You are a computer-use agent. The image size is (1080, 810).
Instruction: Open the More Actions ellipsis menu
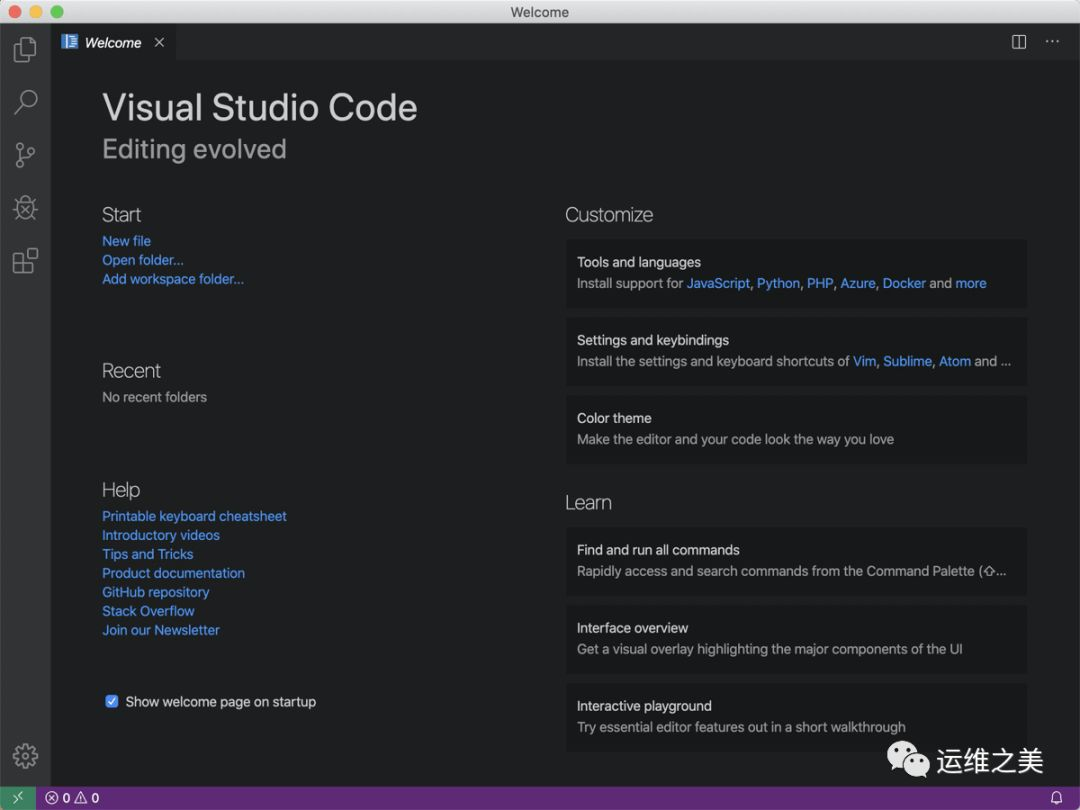click(1052, 42)
